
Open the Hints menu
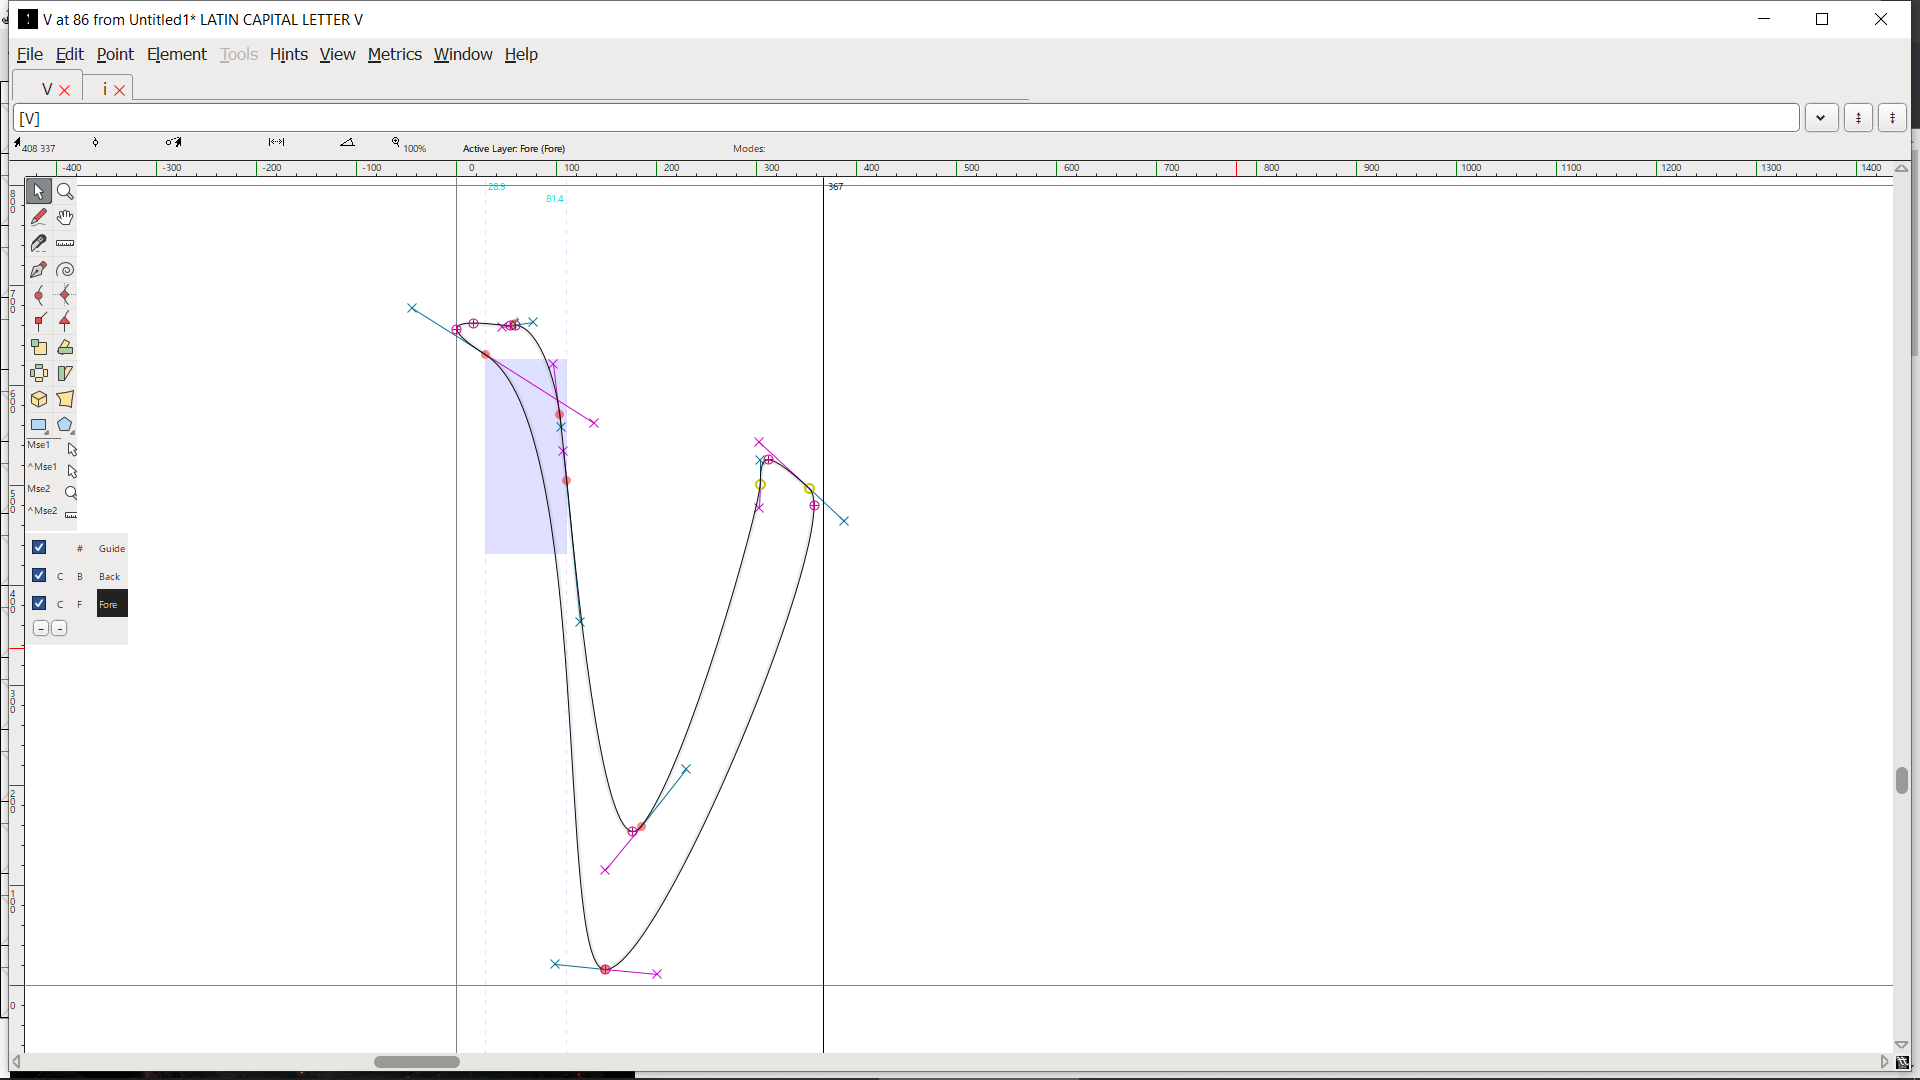(x=289, y=54)
